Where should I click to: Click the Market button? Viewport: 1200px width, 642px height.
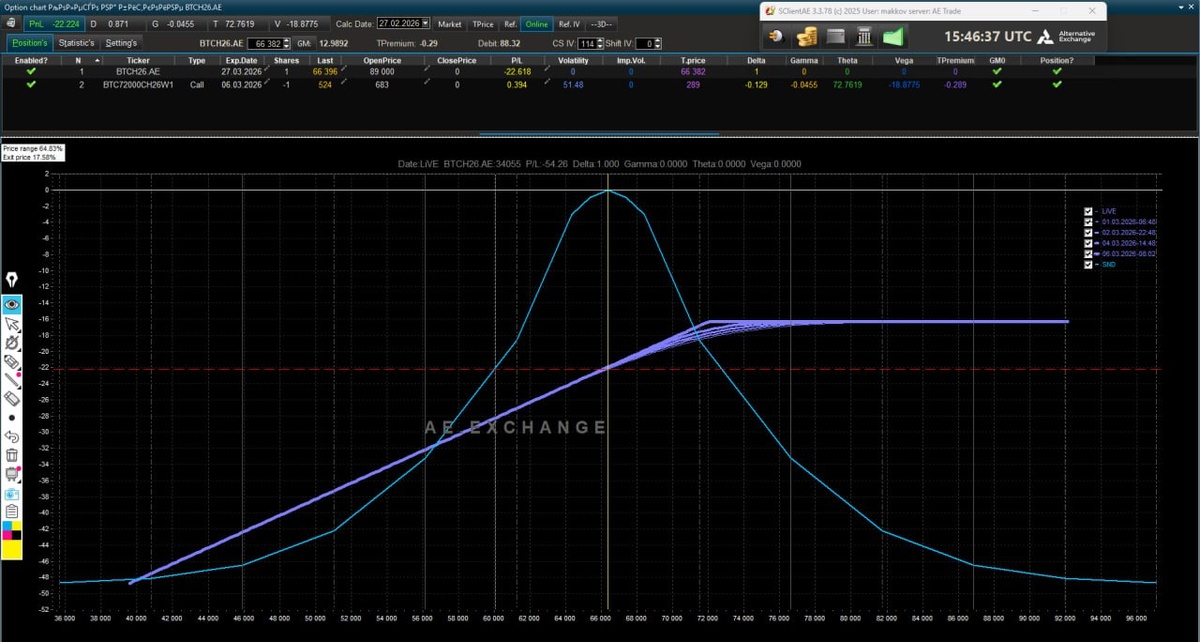pos(450,23)
